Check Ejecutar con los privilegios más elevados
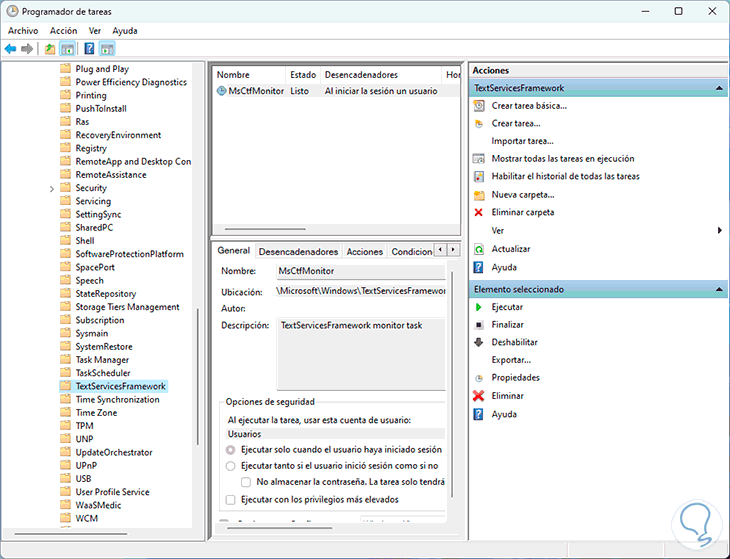730x559 pixels. pyautogui.click(x=230, y=500)
